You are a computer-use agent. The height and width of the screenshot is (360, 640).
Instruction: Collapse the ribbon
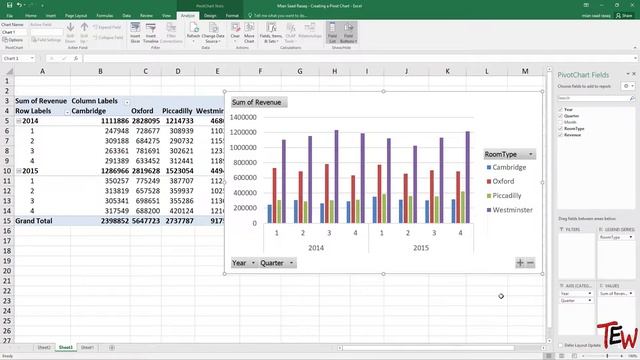click(x=635, y=48)
